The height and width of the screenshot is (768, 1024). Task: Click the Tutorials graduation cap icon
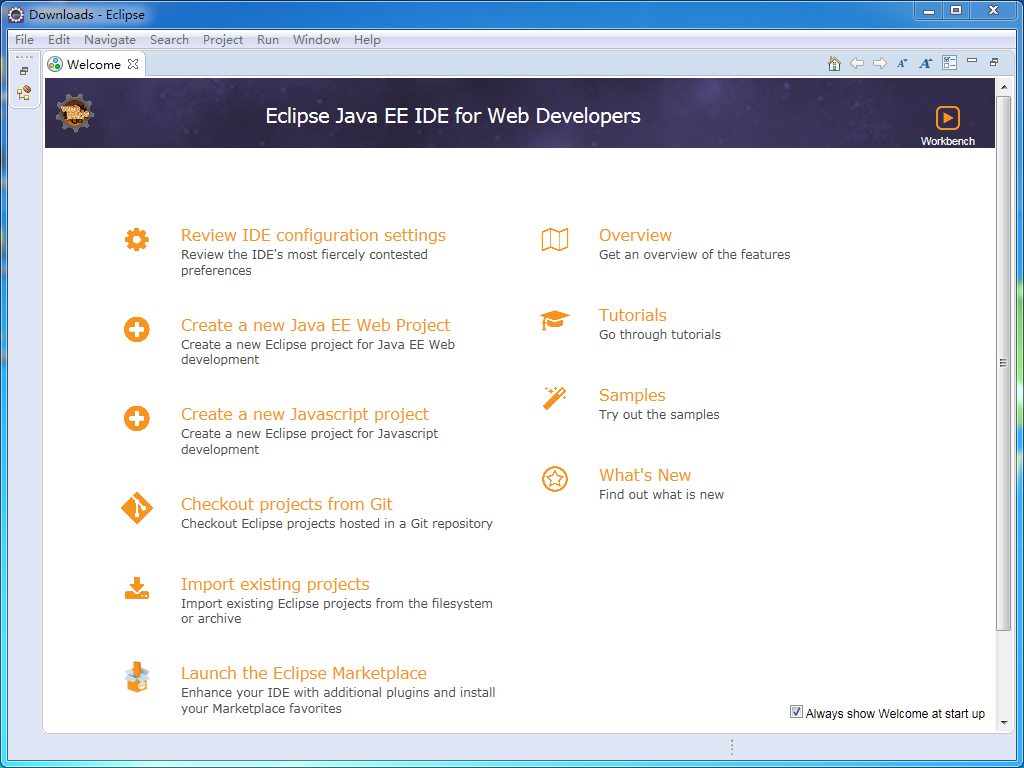555,320
